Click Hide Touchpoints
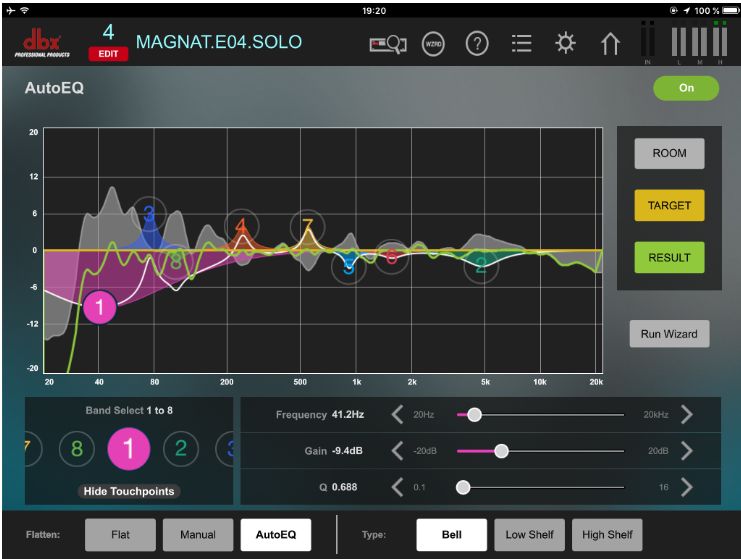The width and height of the screenshot is (741, 559). coord(129,491)
